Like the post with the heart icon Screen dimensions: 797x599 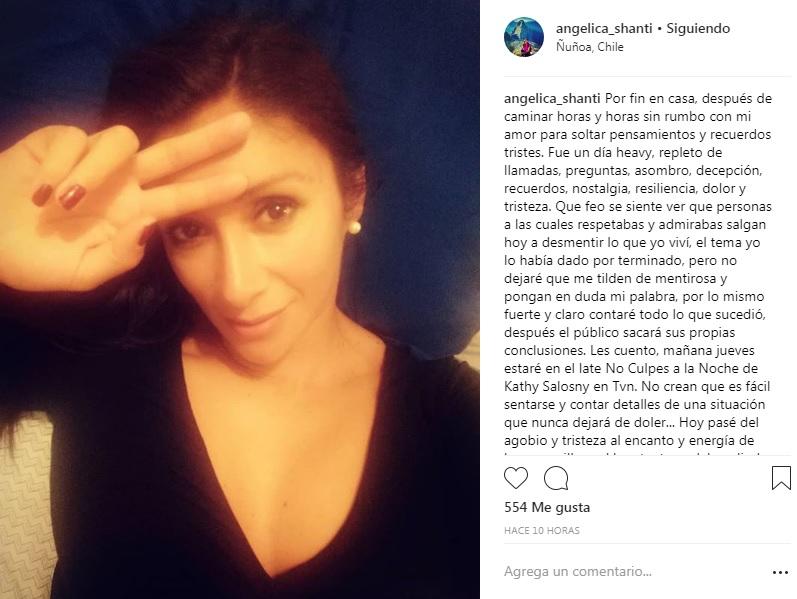pos(516,478)
